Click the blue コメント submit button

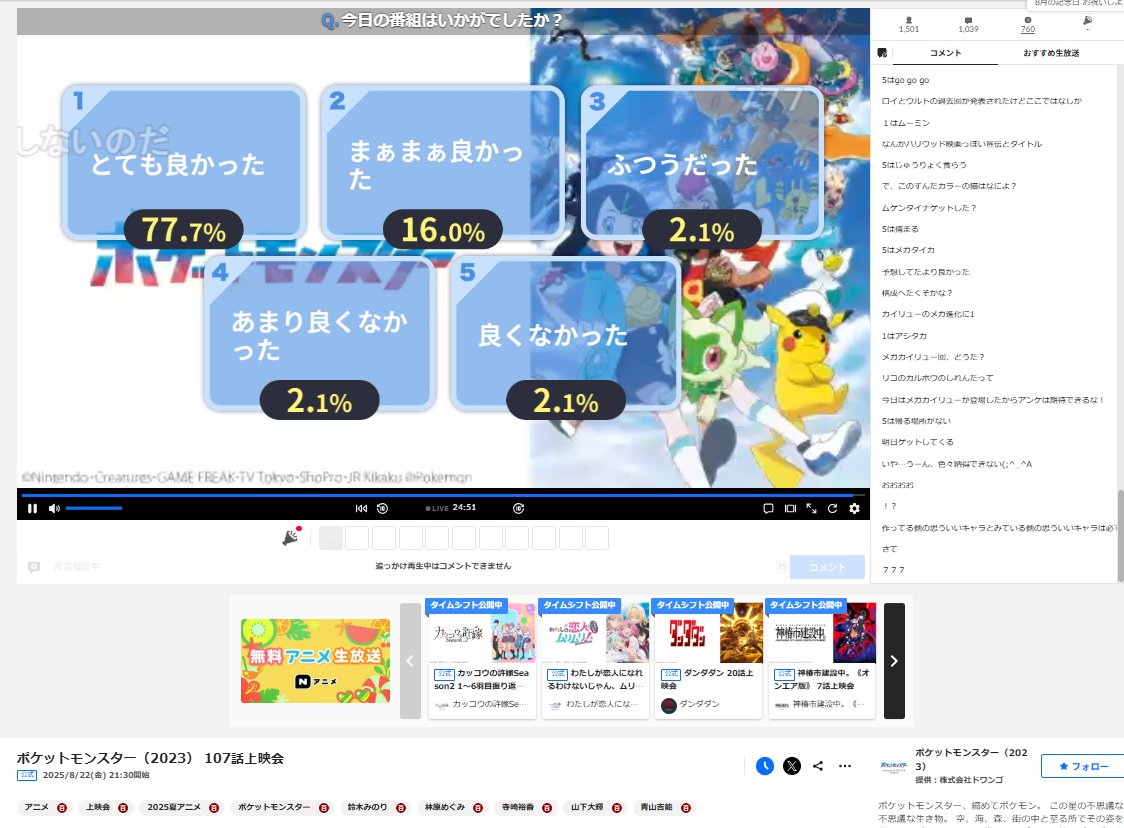pos(827,567)
